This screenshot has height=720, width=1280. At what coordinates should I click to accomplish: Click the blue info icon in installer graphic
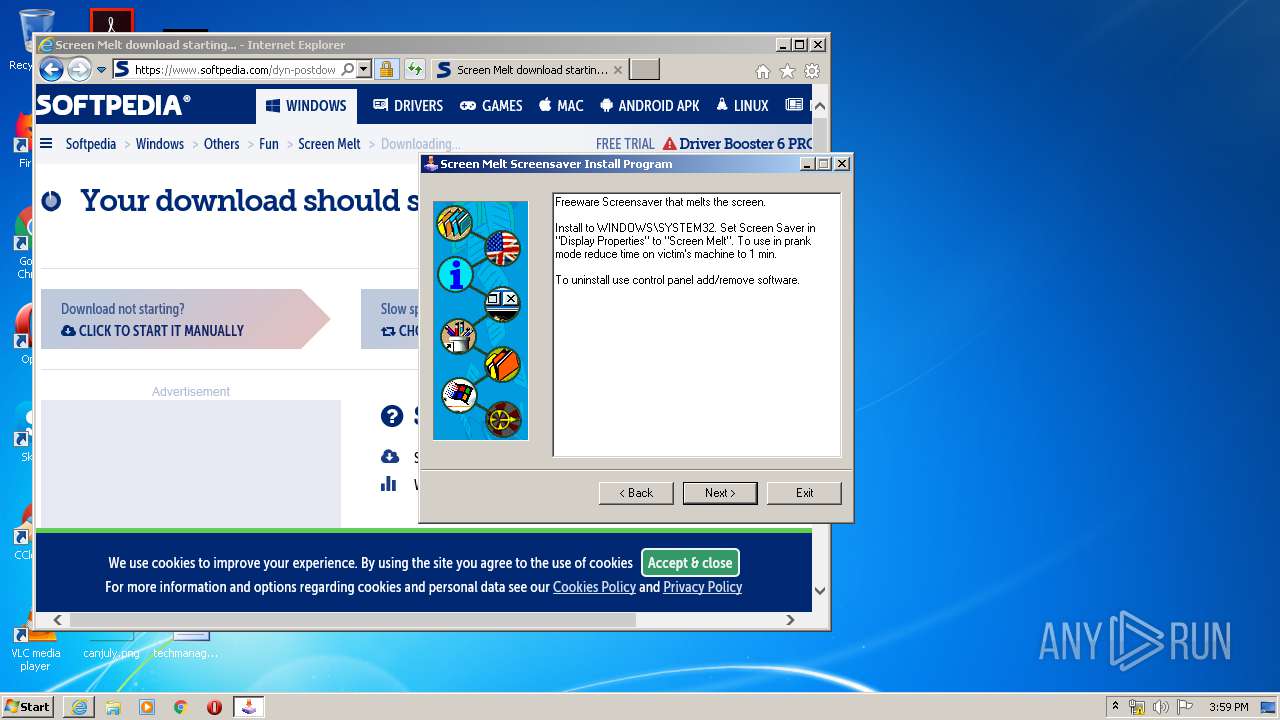(x=455, y=274)
